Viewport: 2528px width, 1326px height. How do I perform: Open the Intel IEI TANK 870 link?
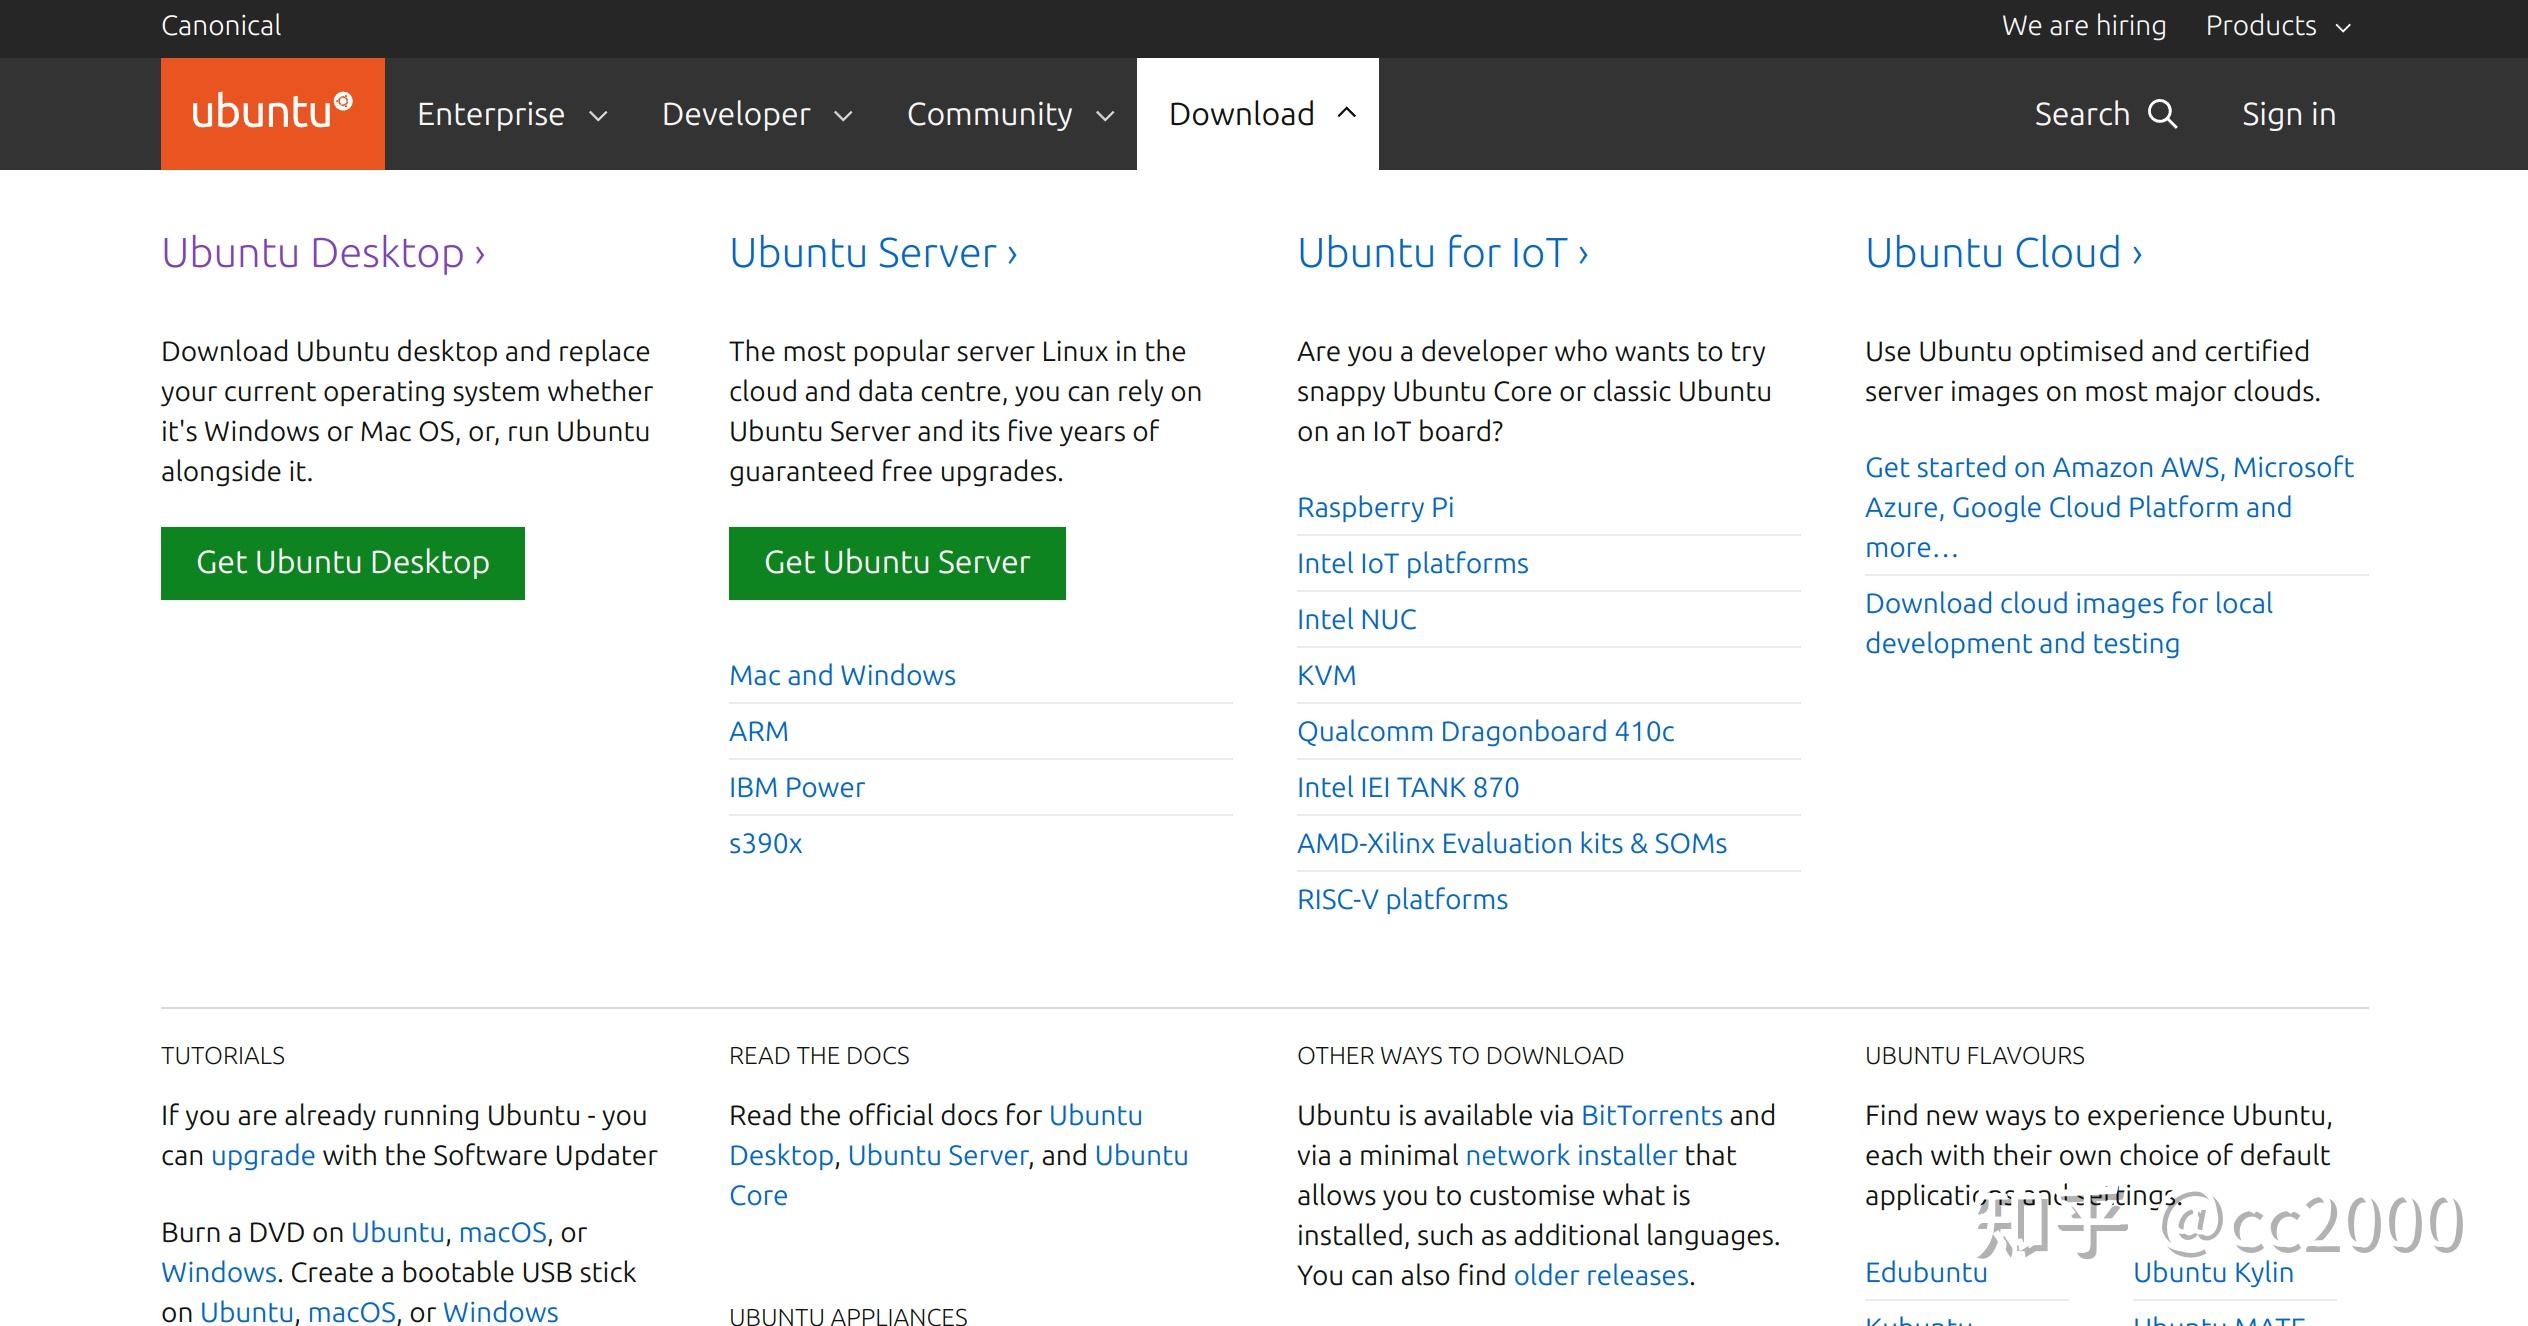[1408, 788]
